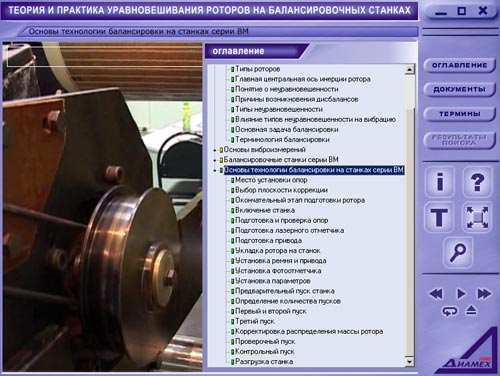500x376 pixels.
Task: Click the rewind double-arrow button
Action: tap(436, 294)
